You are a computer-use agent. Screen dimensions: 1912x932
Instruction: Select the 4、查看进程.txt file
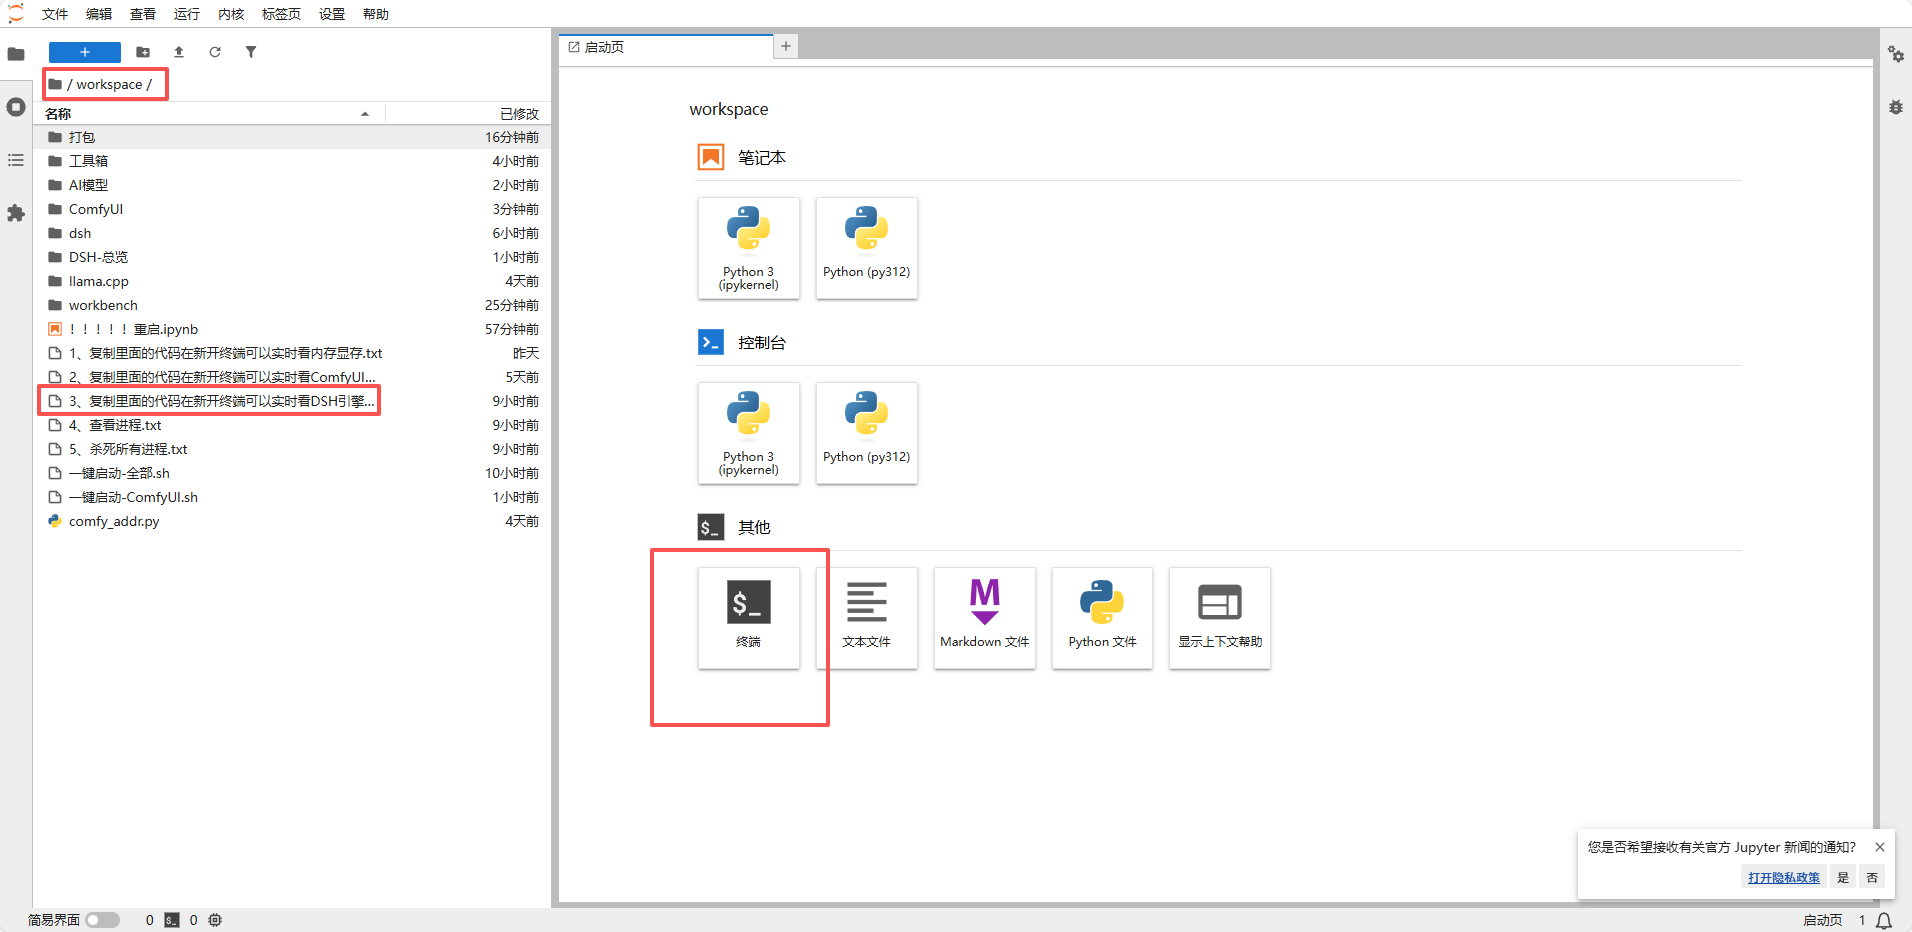coord(293,425)
